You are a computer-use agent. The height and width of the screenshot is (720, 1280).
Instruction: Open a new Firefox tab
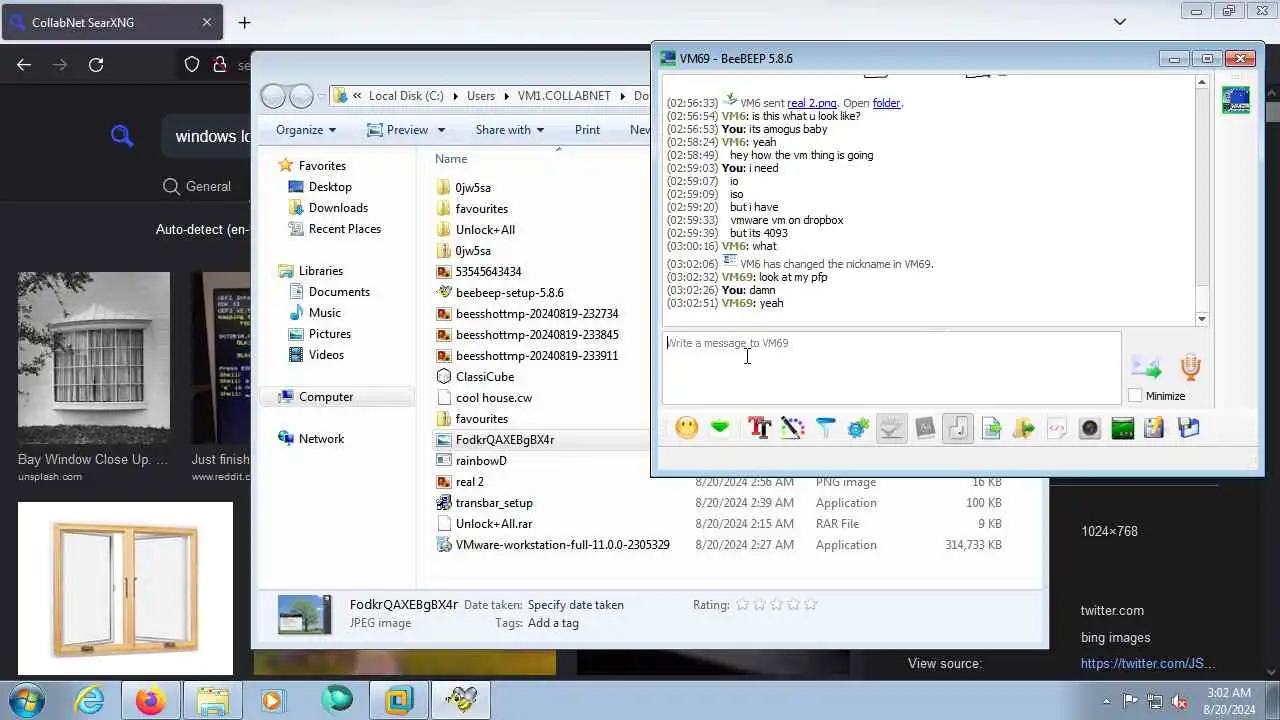[244, 22]
